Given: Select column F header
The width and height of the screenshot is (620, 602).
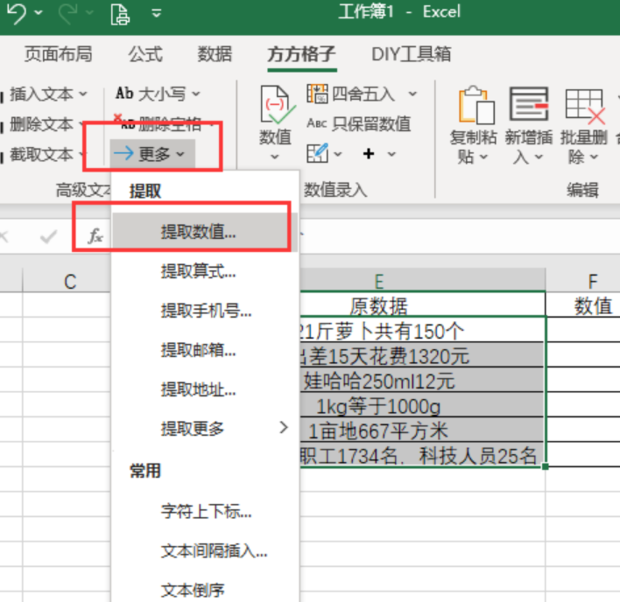Looking at the screenshot, I should [584, 282].
